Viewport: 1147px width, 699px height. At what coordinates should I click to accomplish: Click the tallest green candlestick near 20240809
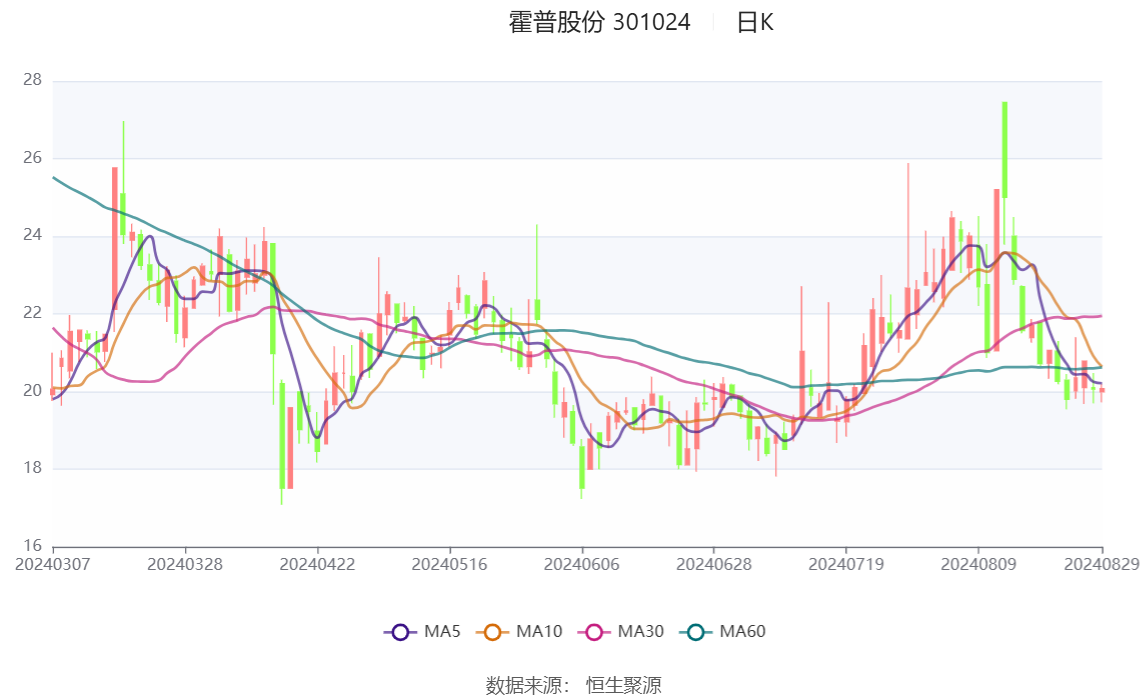[1005, 150]
